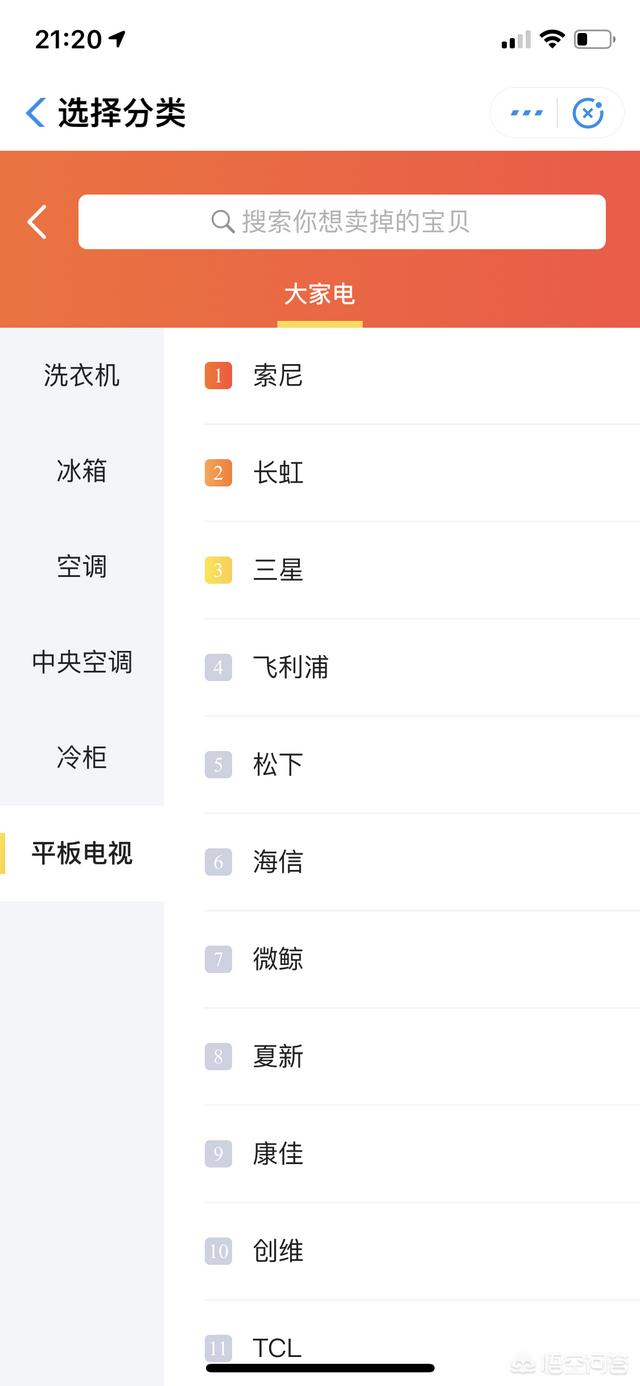
Task: Open the 冰箱 sidebar category
Action: (82, 471)
